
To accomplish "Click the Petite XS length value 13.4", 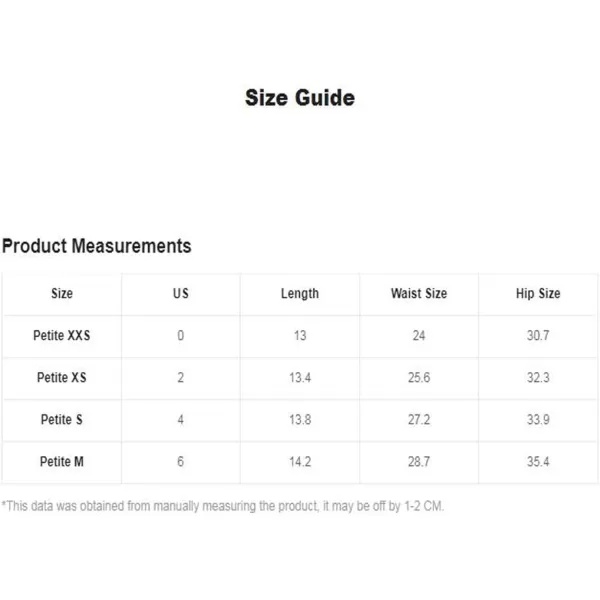I will pos(300,378).
